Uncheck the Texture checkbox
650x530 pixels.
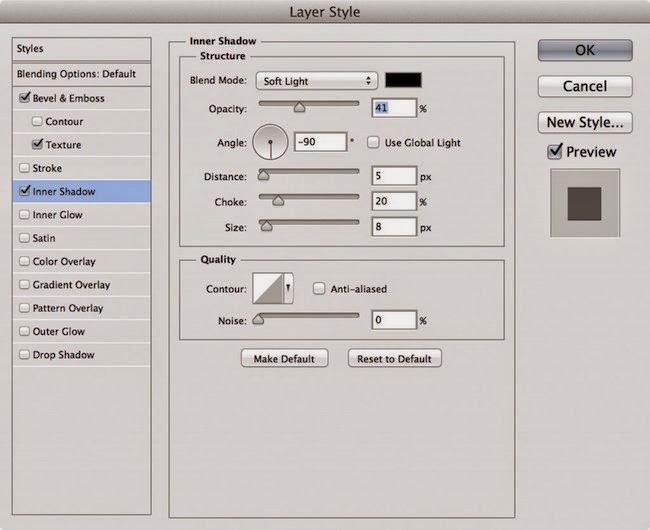[x=37, y=144]
